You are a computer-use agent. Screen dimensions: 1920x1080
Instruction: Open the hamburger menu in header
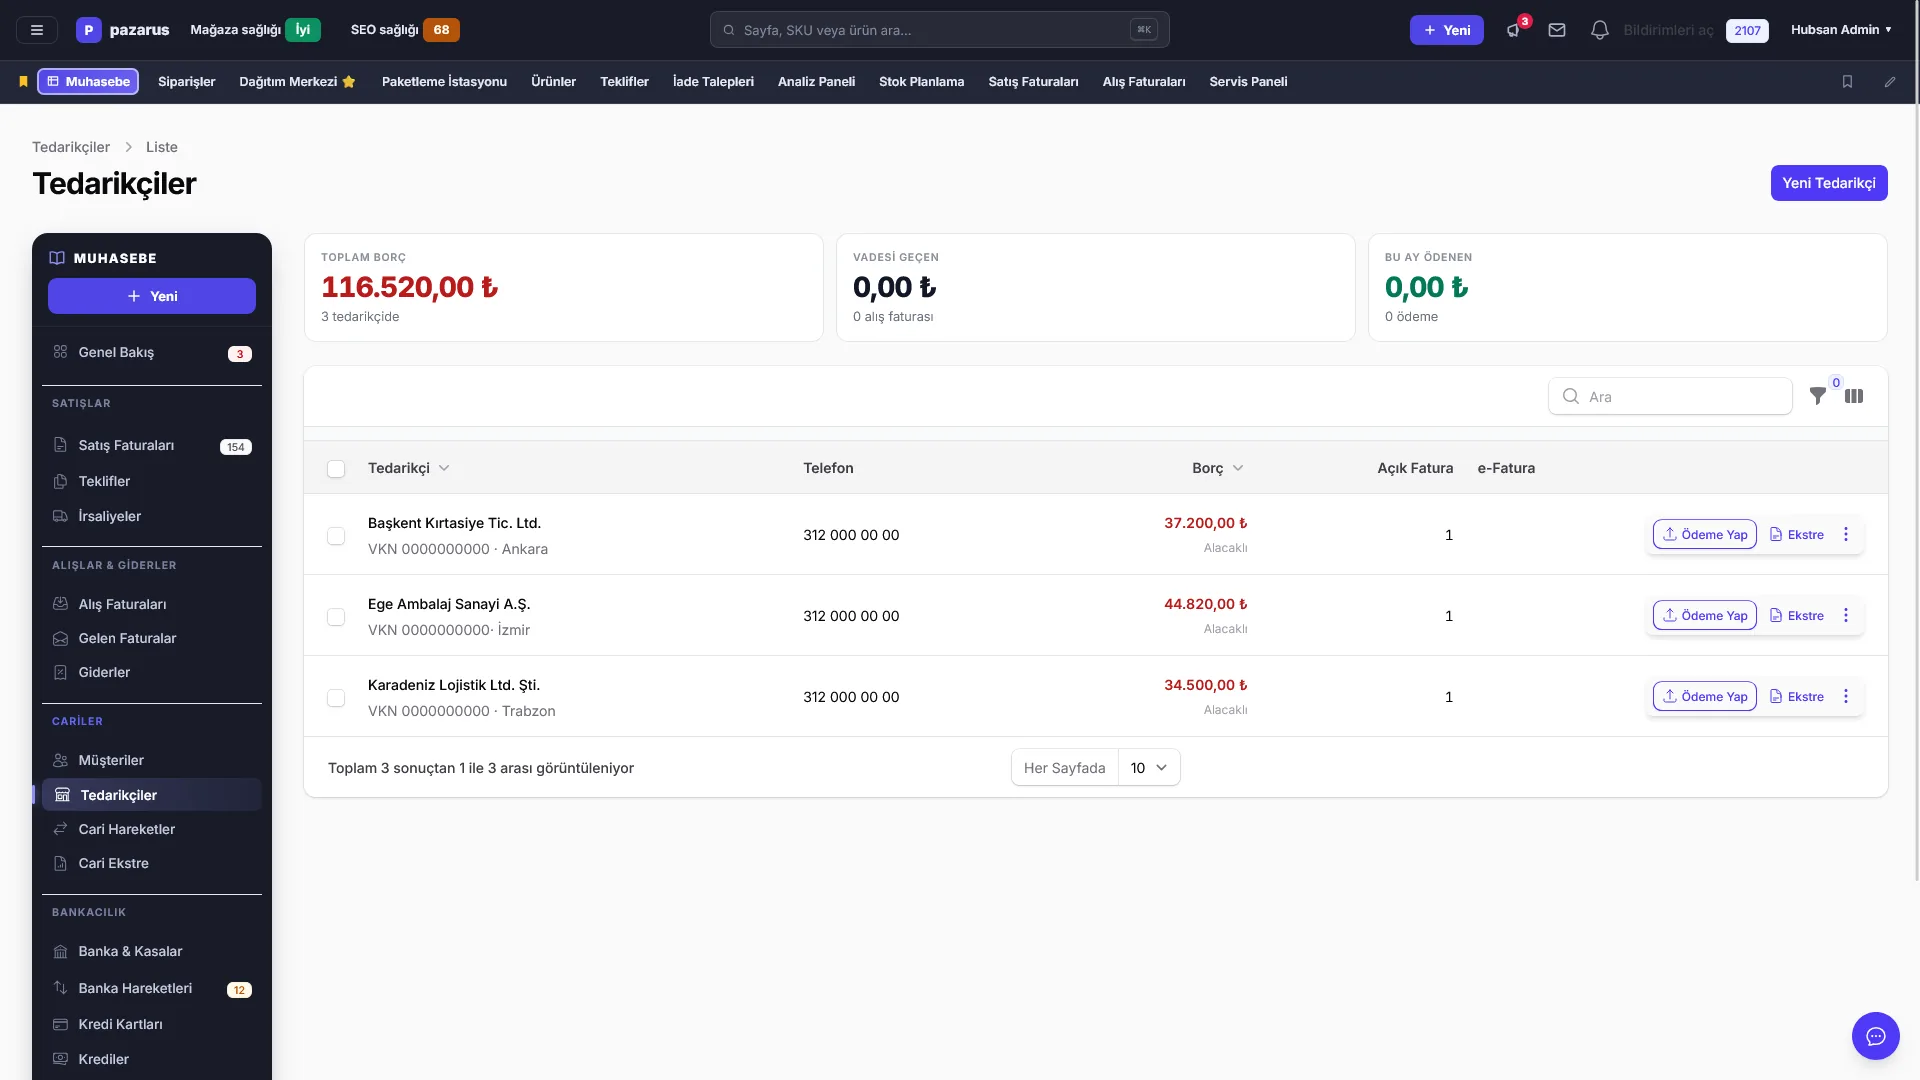[x=37, y=30]
